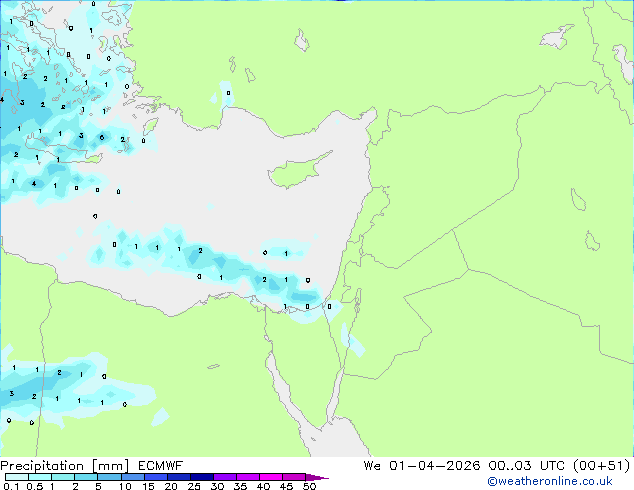
Task: Click the "00..03 UTC" time text
Action: [525, 466]
